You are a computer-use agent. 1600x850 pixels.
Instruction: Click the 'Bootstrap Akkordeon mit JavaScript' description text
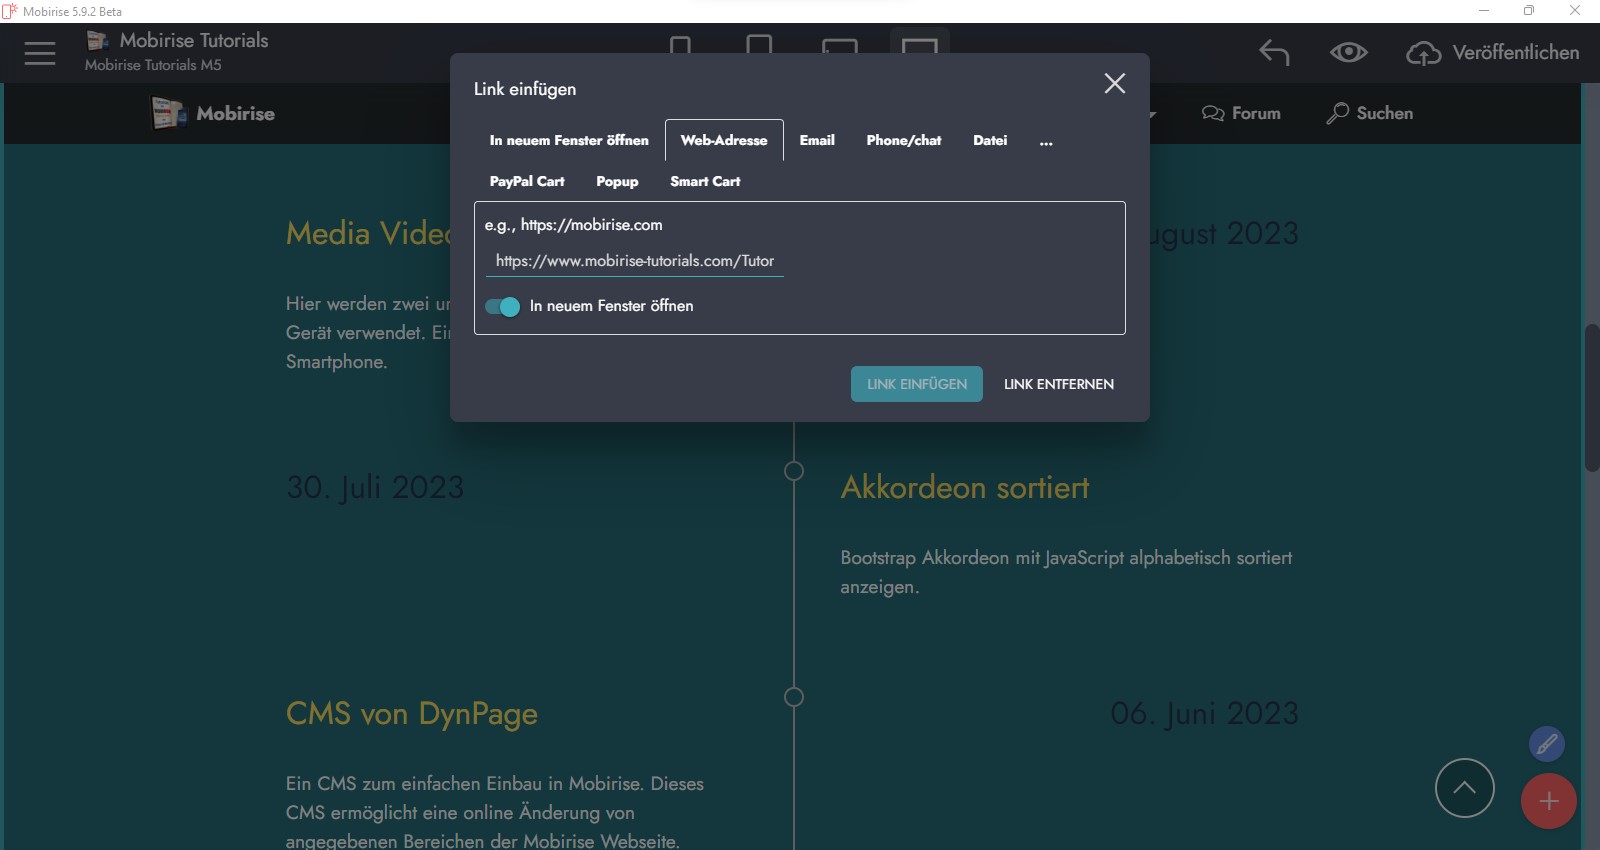(x=1066, y=572)
